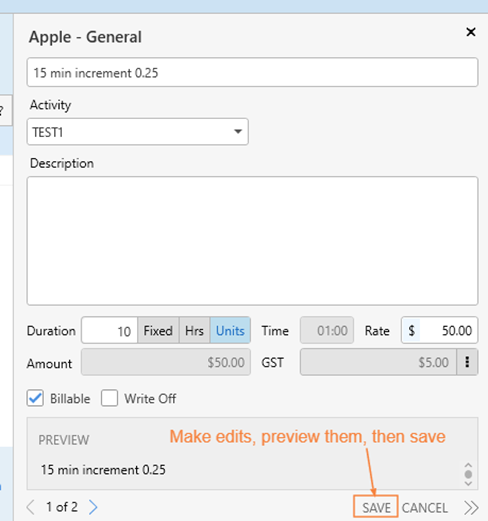Click preview scroll up arrow

[468, 465]
